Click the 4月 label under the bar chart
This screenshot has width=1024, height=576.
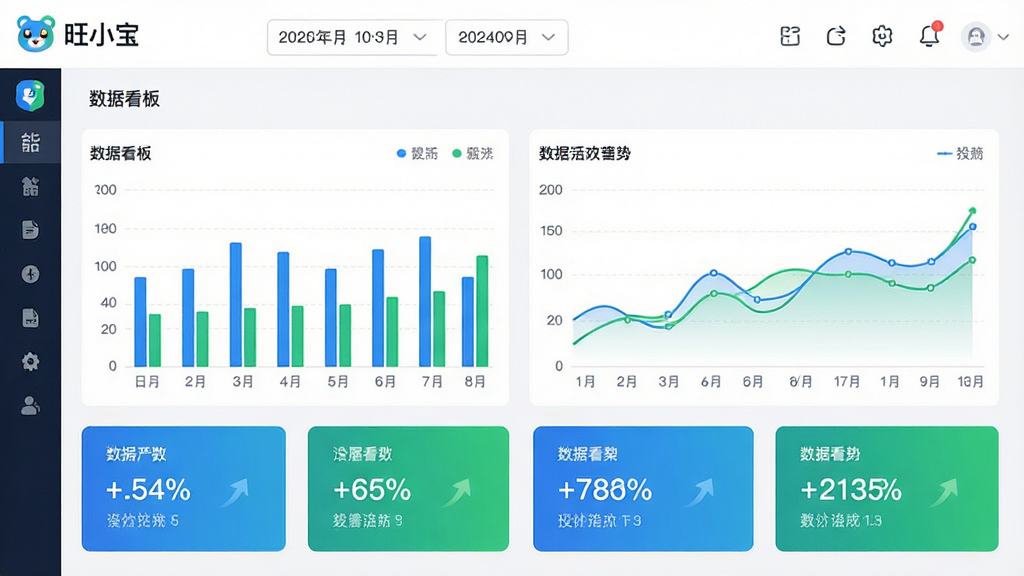point(290,381)
